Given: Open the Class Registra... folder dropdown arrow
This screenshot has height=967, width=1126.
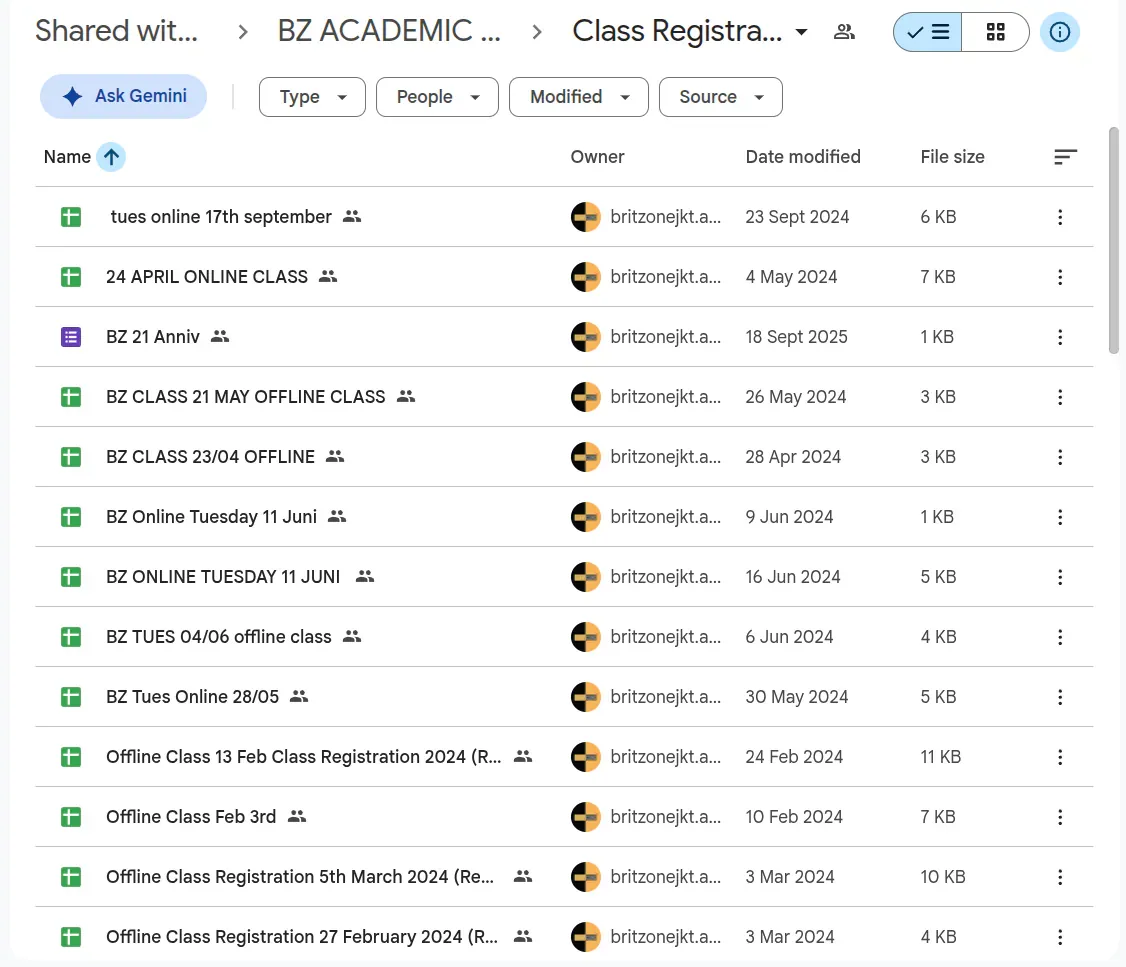Looking at the screenshot, I should pyautogui.click(x=801, y=32).
